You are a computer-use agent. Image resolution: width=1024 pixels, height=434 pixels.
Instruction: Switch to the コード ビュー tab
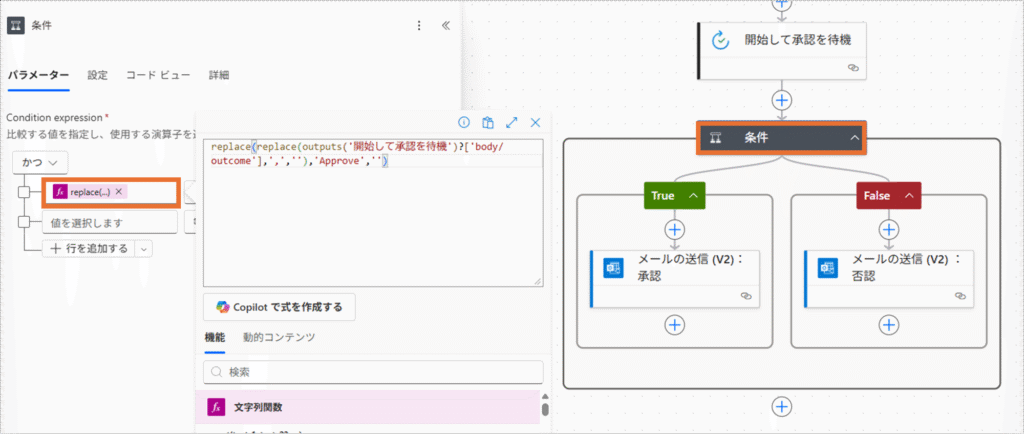click(x=158, y=75)
